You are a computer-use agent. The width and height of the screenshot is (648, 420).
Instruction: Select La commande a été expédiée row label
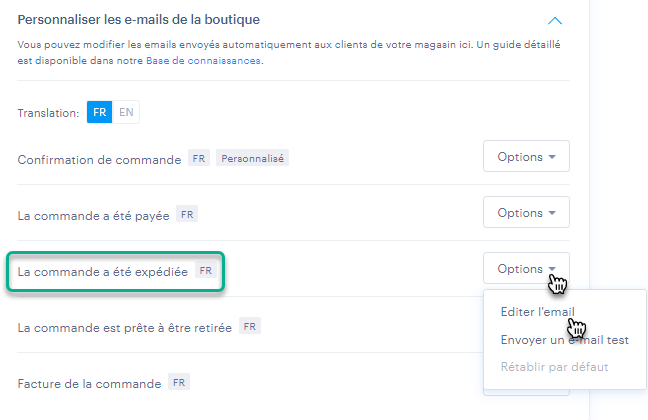click(x=102, y=272)
